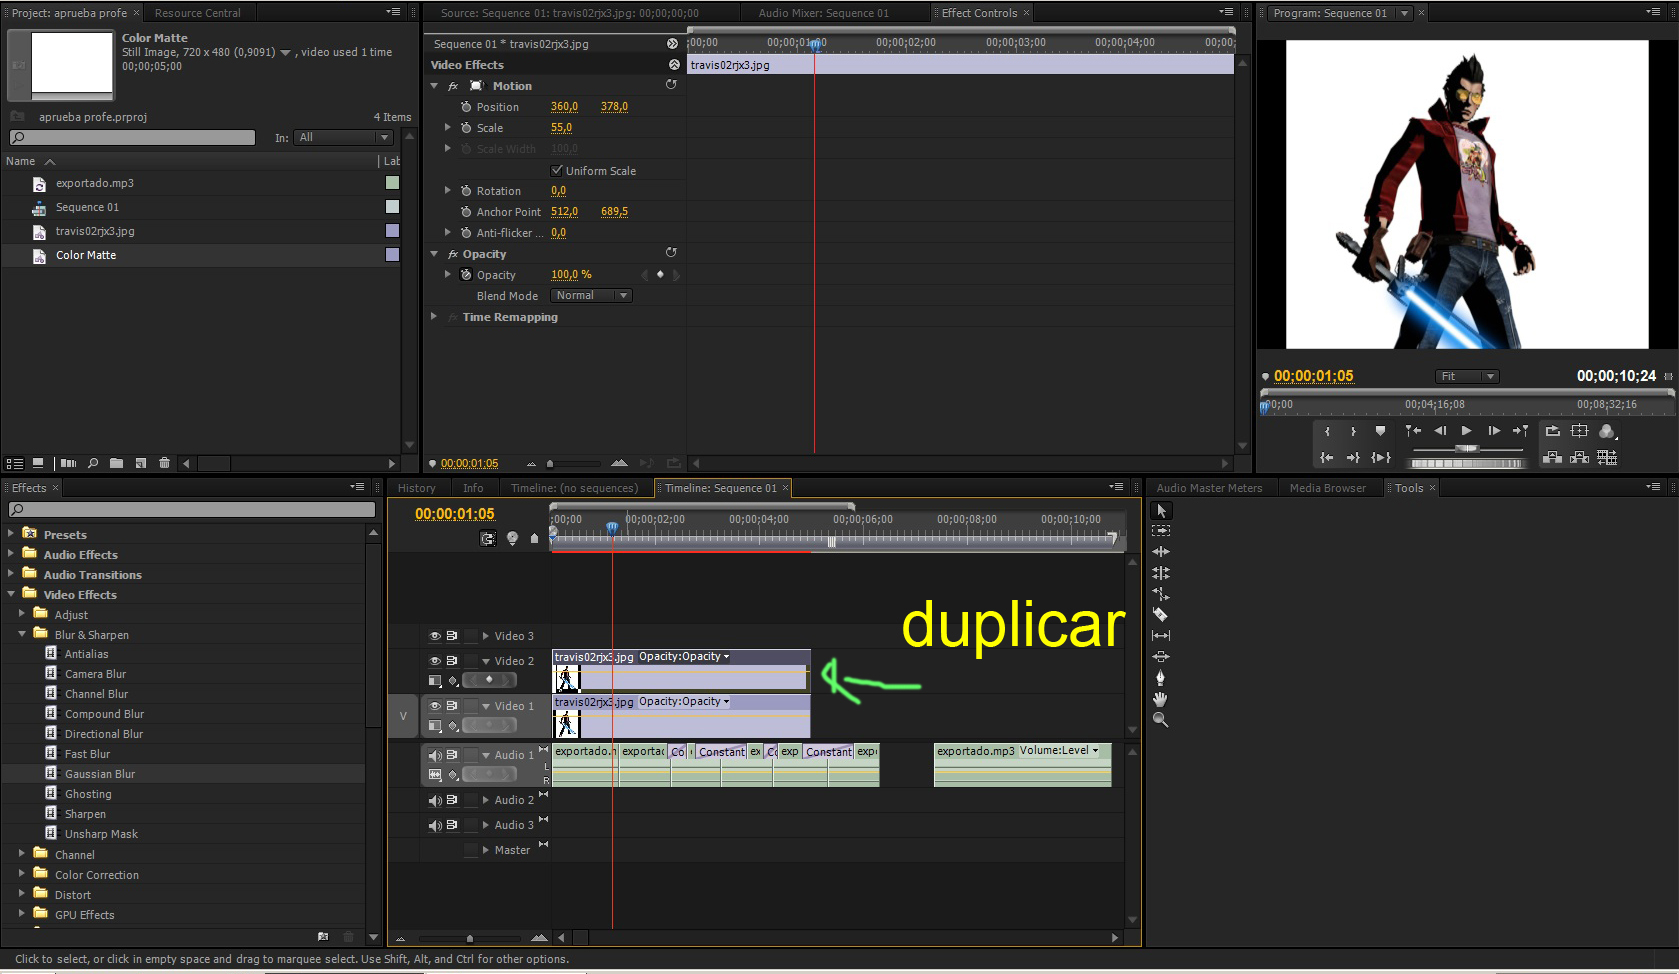Switch to the Info tab

[473, 488]
